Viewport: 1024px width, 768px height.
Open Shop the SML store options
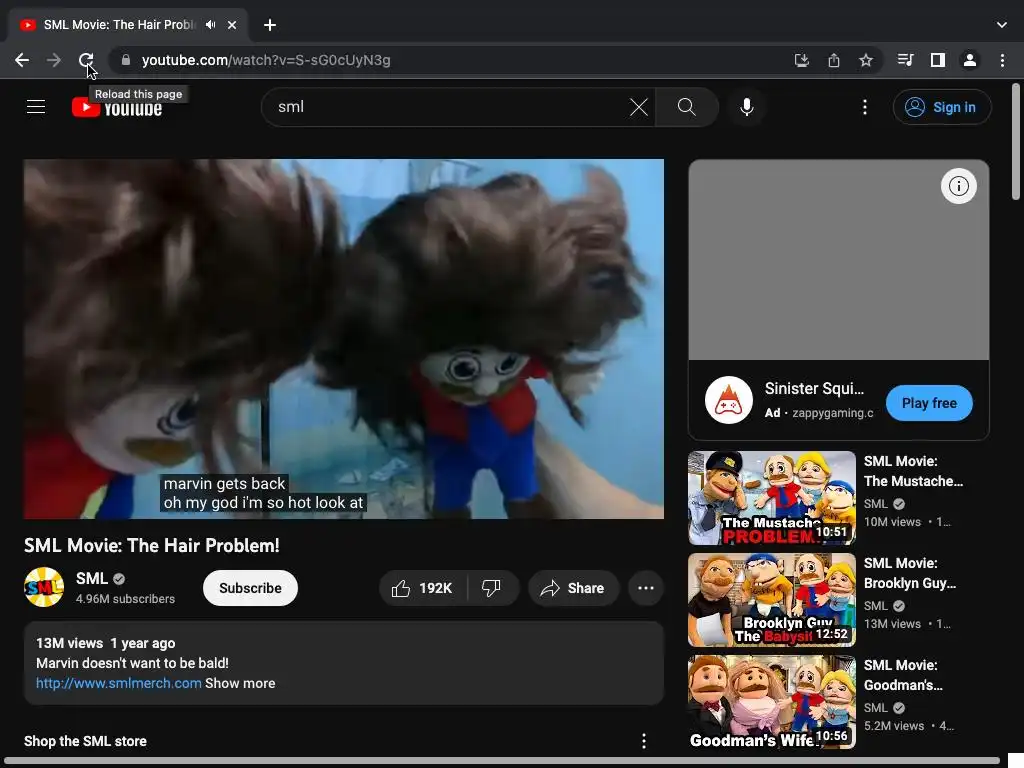point(643,741)
